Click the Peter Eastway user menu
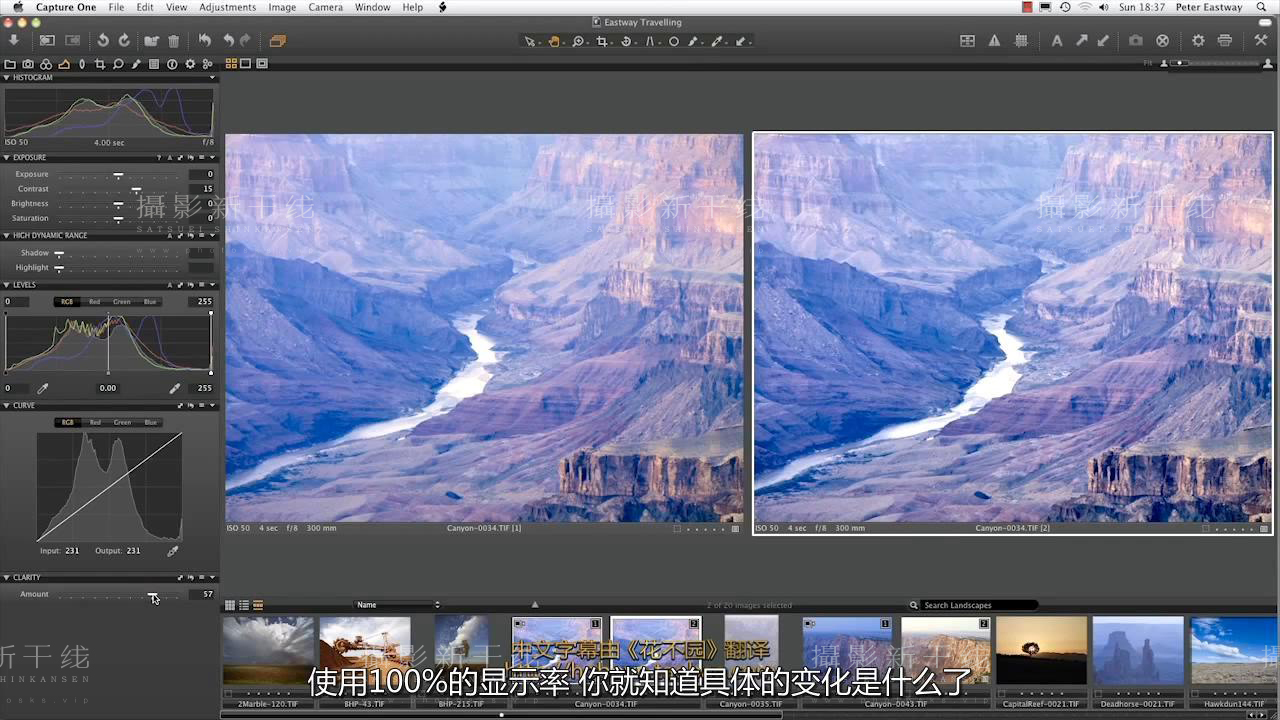The height and width of the screenshot is (720, 1280). pyautogui.click(x=1208, y=7)
